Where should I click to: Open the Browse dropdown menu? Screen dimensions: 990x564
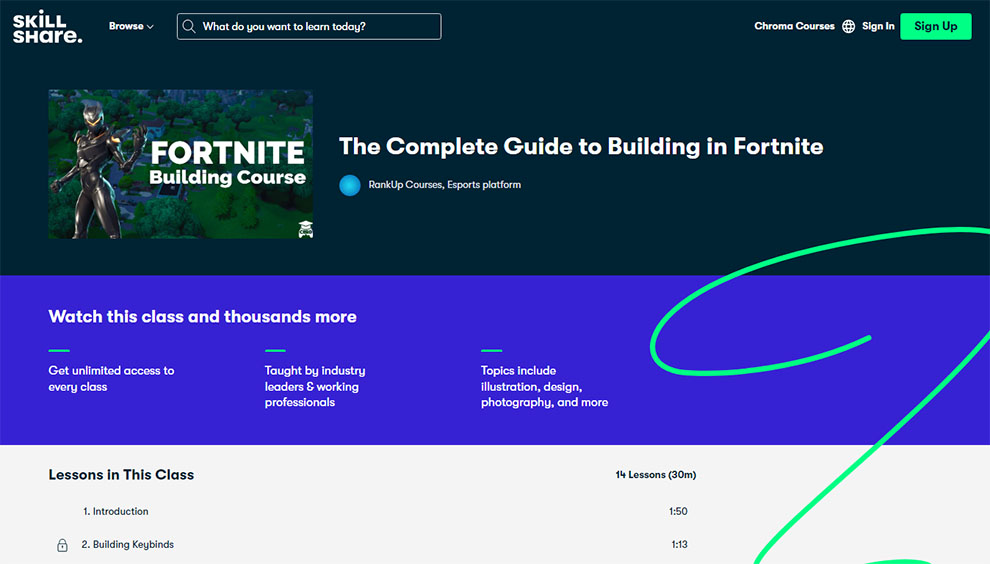click(x=131, y=27)
